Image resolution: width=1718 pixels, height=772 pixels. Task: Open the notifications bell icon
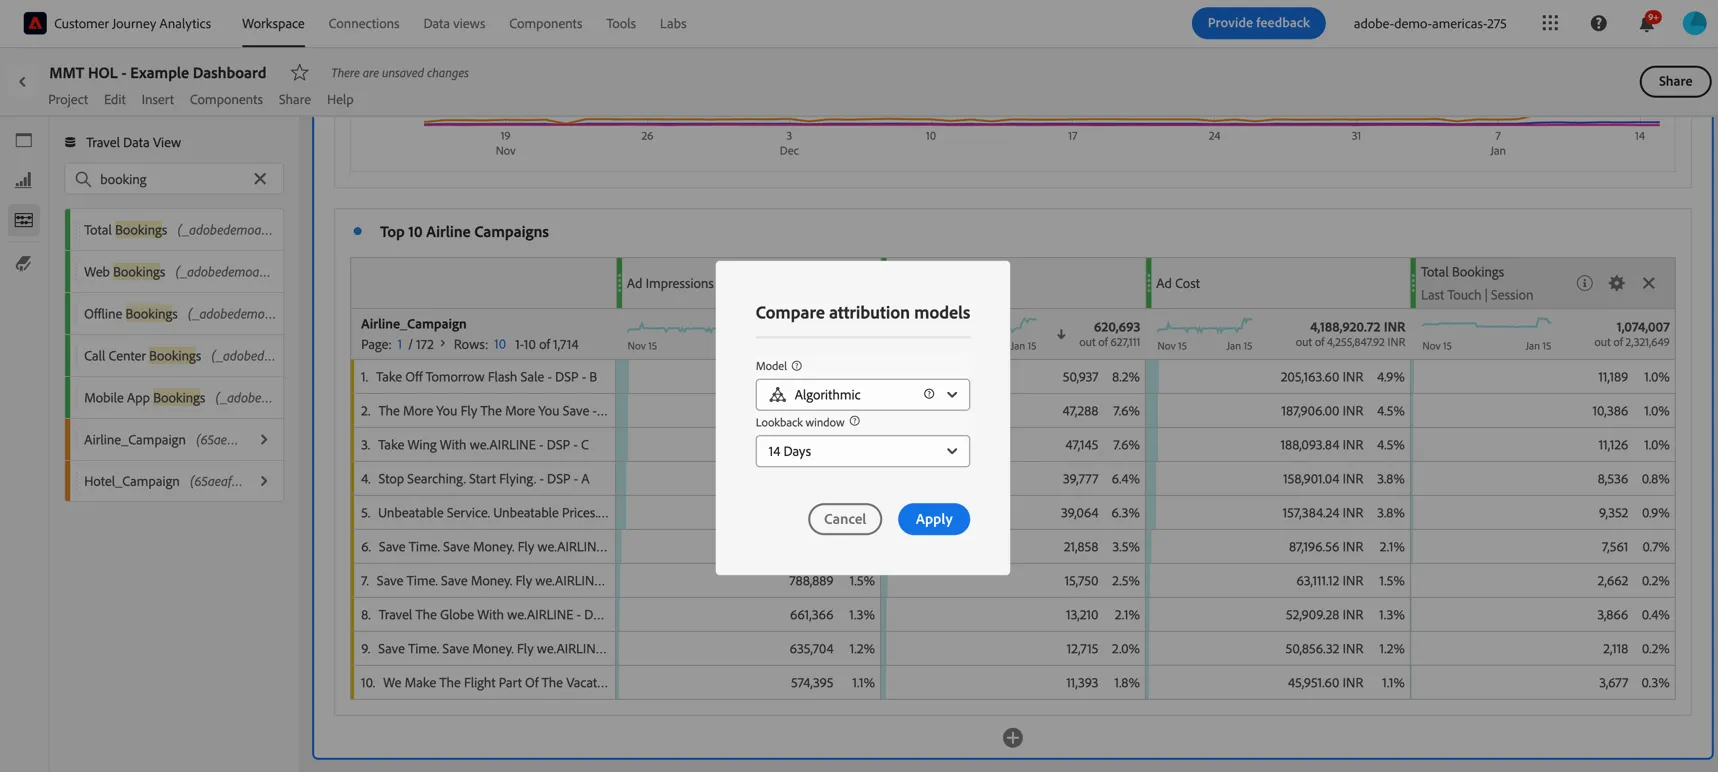point(1646,23)
